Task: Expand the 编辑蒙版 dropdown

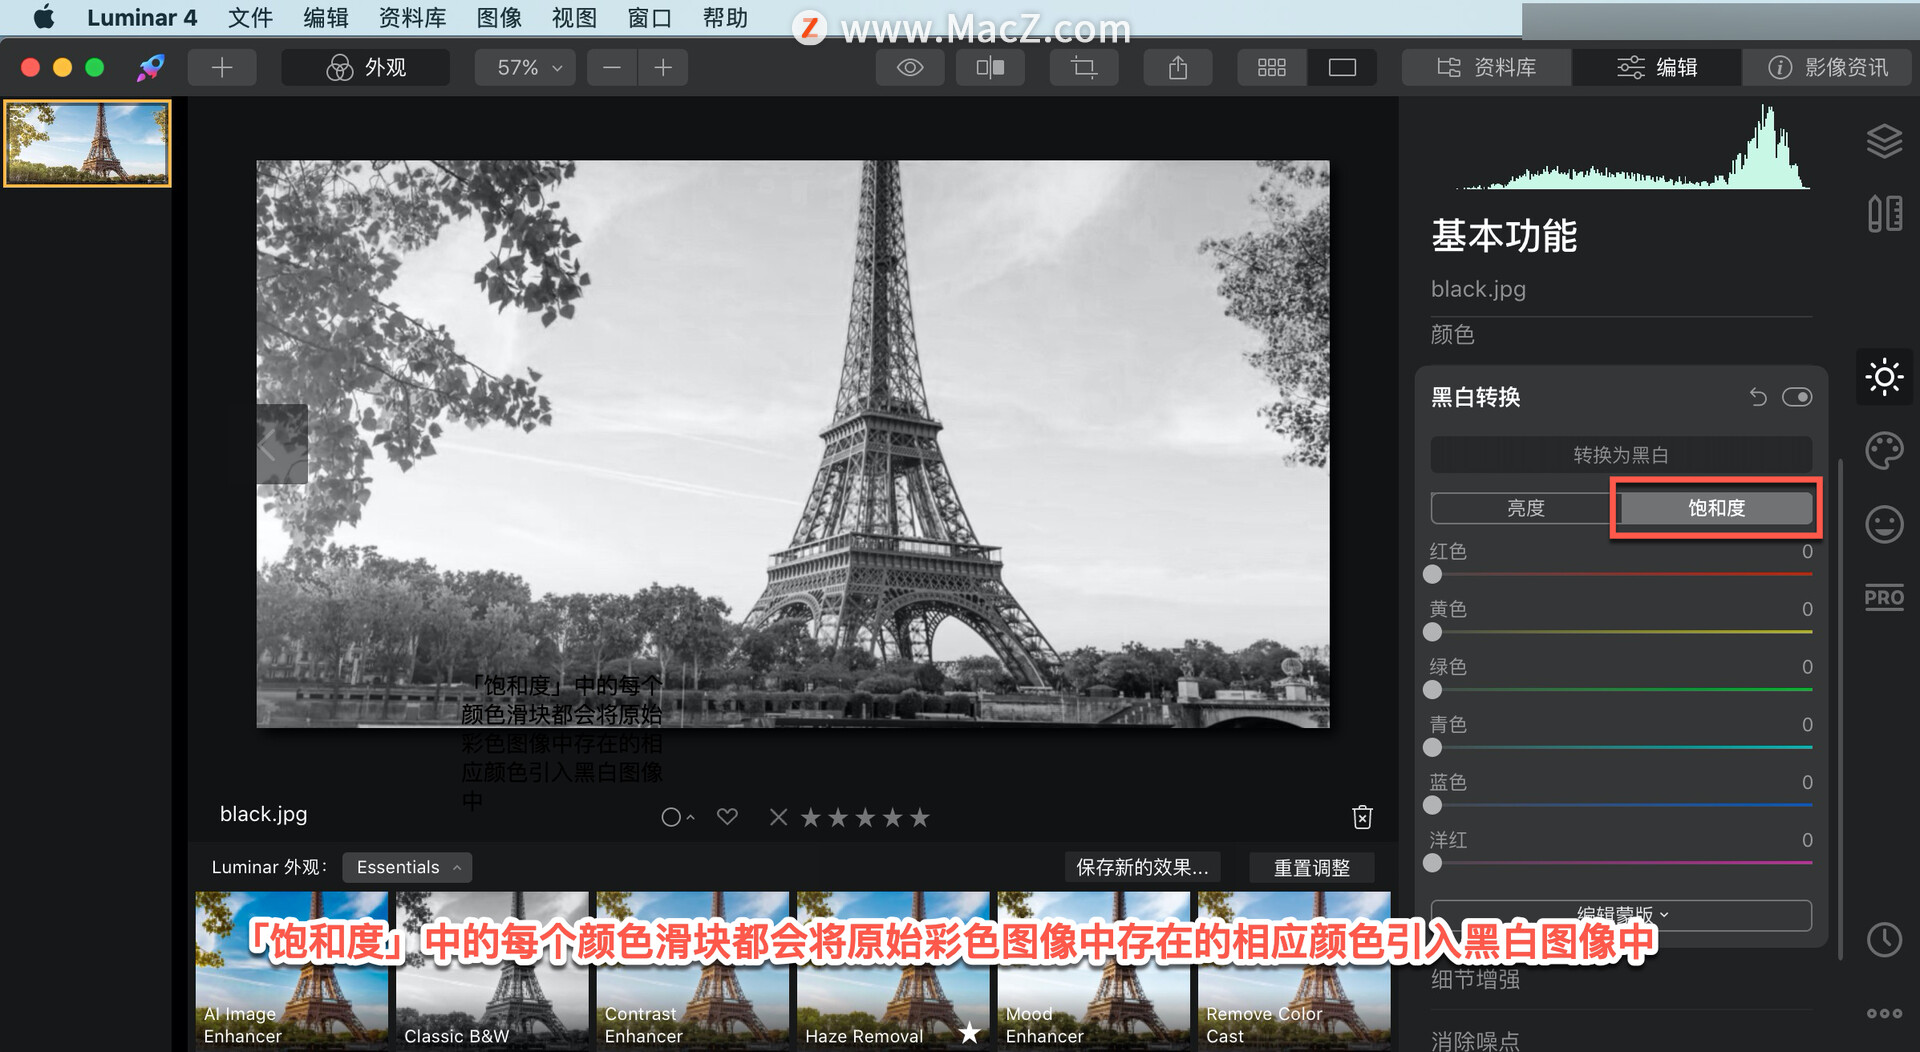Action: (1620, 914)
